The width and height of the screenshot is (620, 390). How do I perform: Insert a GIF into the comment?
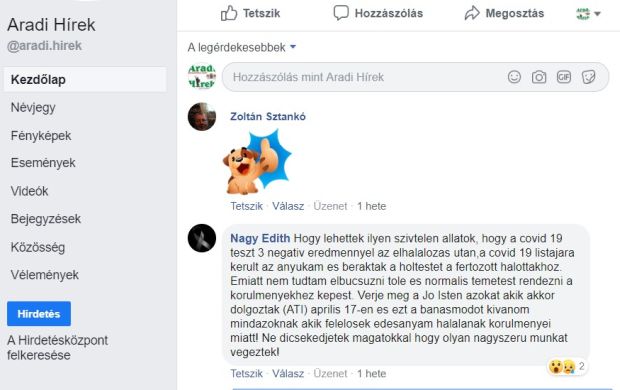(x=563, y=77)
